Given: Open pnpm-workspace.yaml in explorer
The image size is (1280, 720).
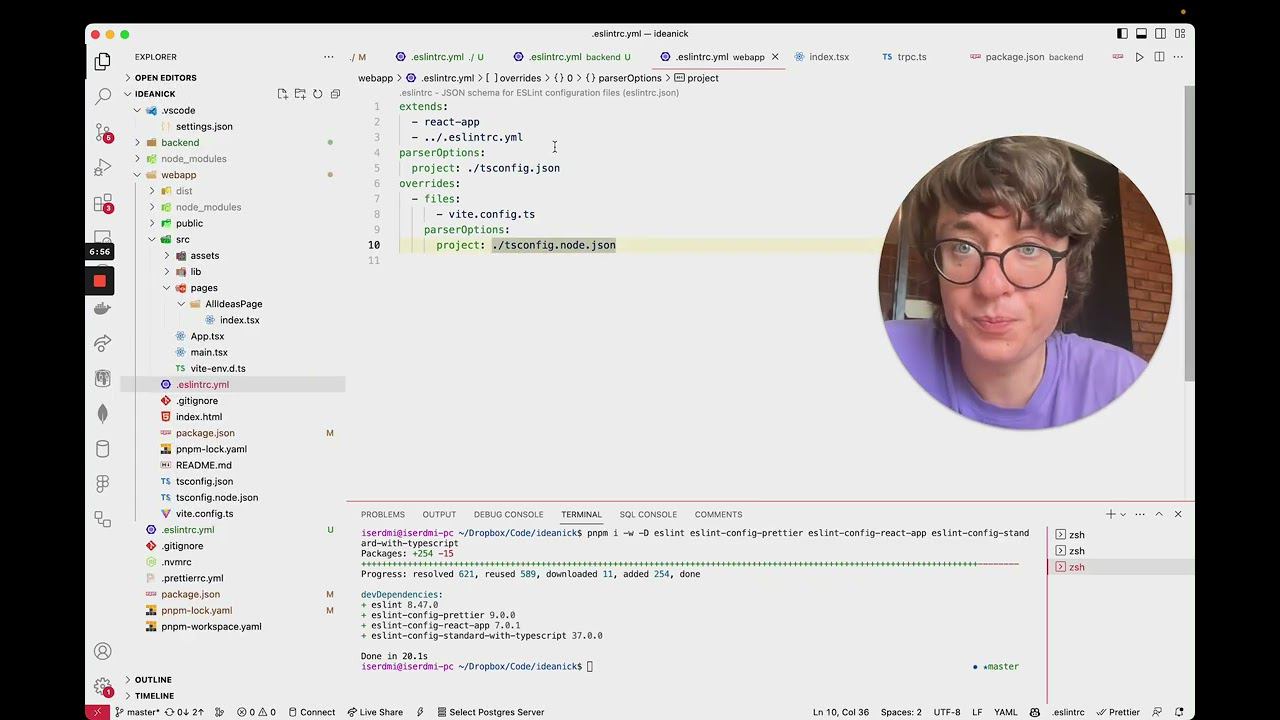Looking at the screenshot, I should [211, 626].
